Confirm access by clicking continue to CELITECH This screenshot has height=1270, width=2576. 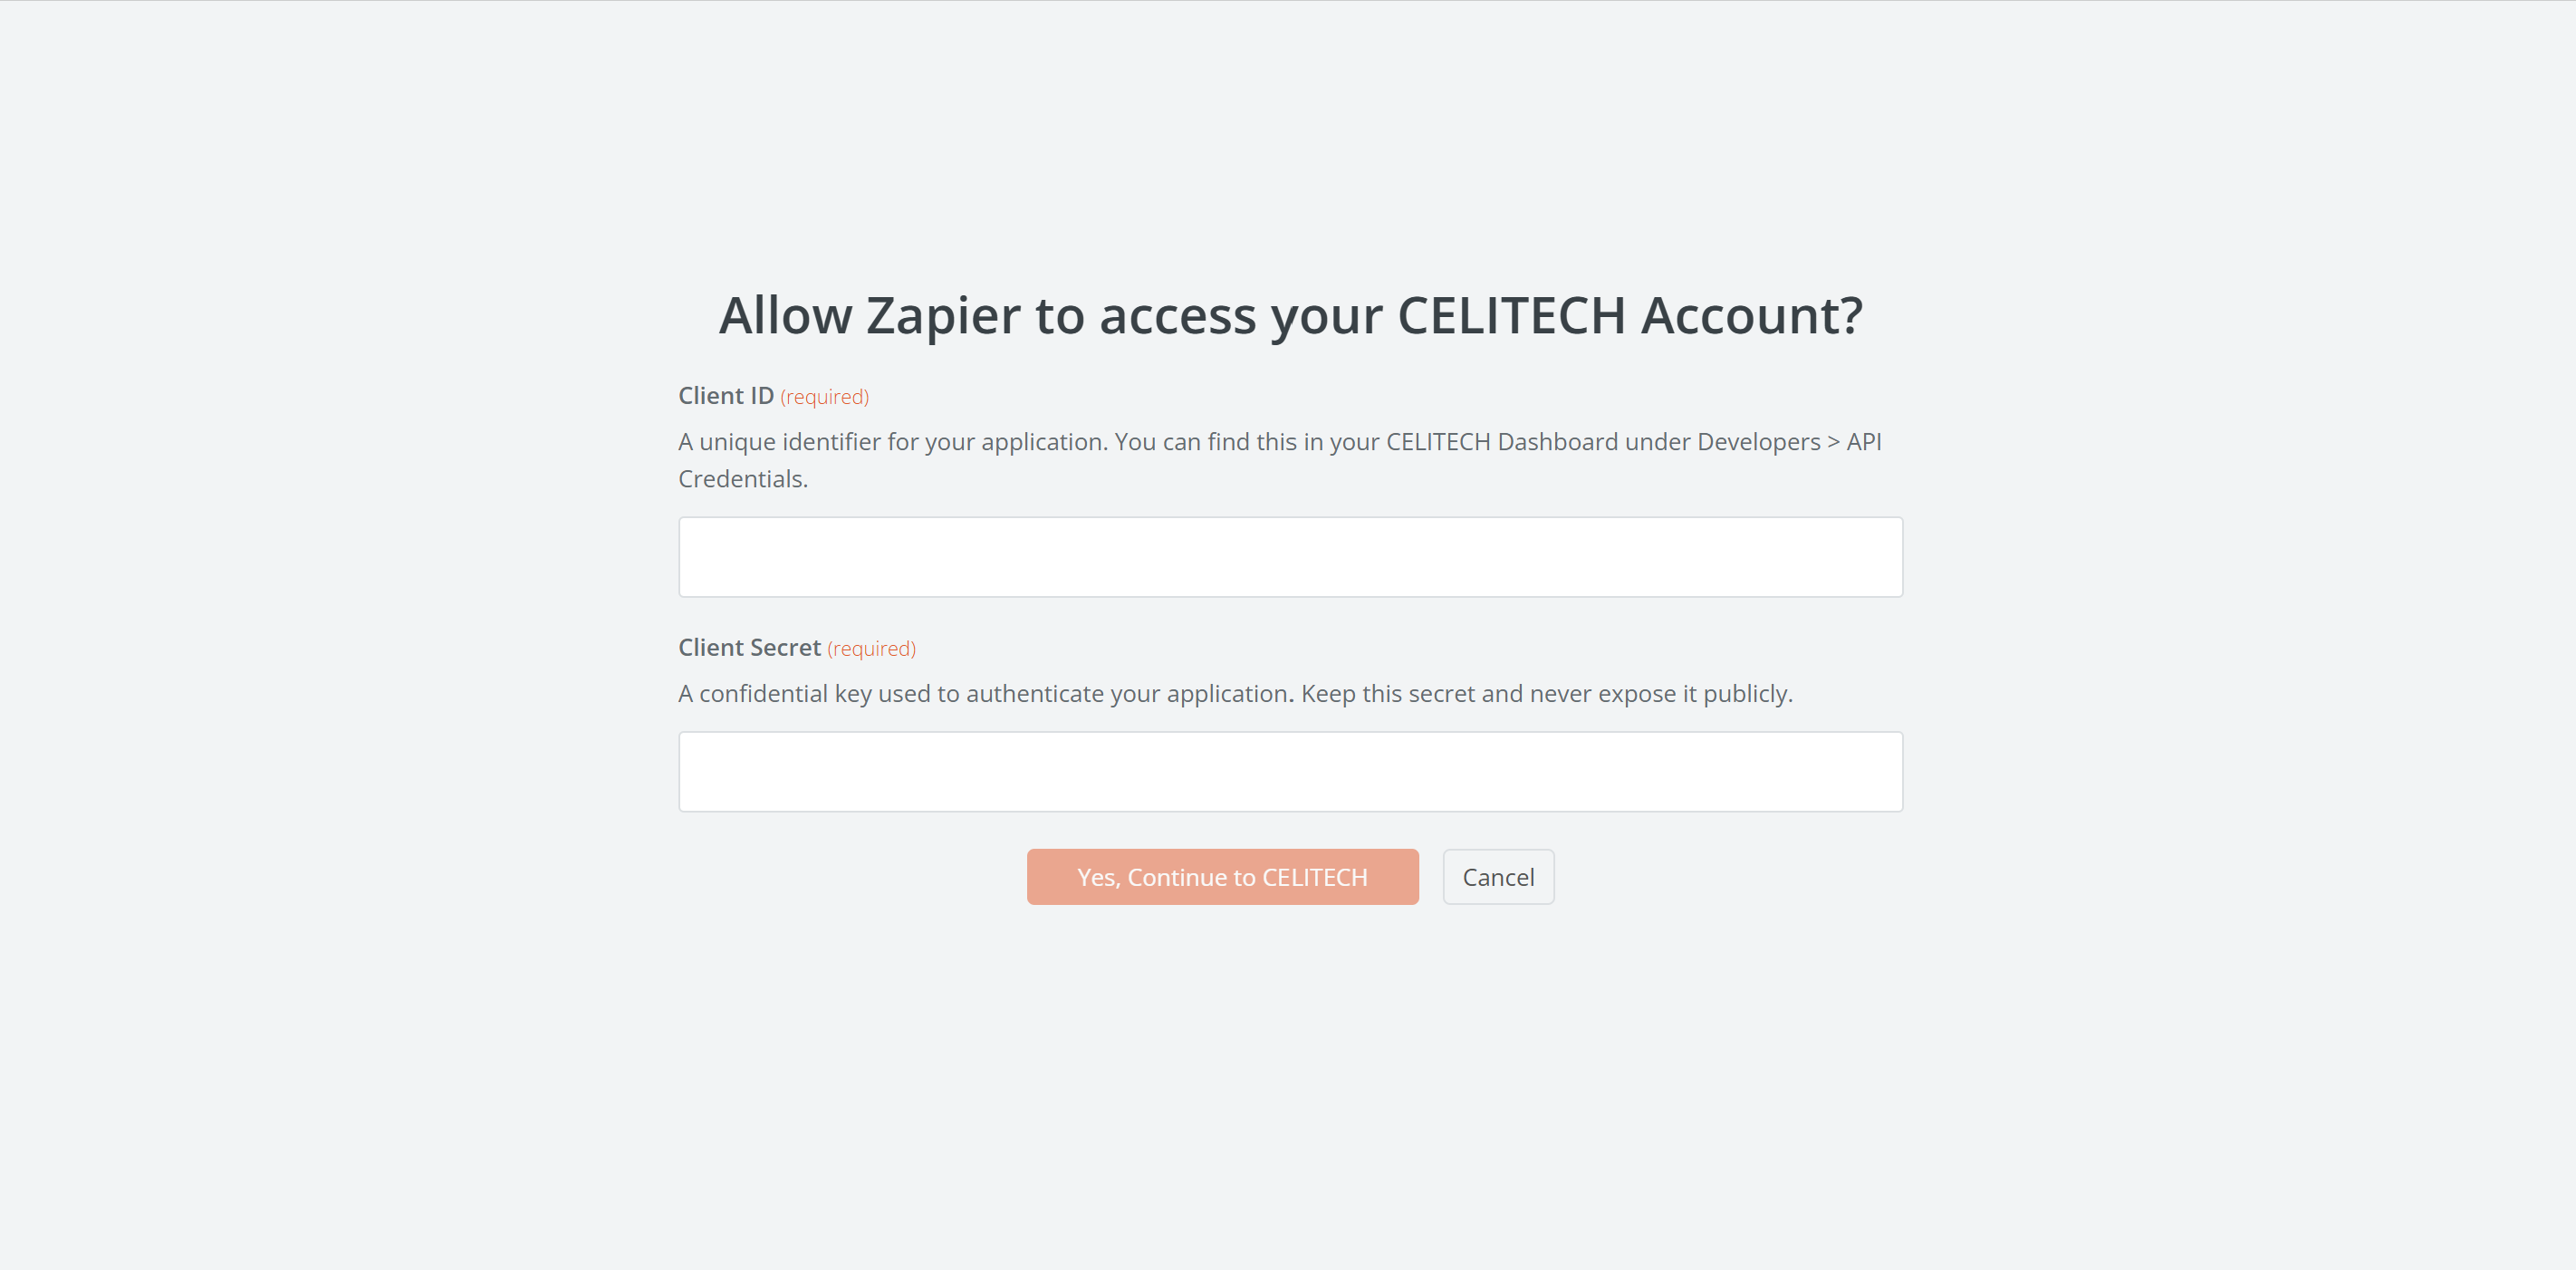click(x=1222, y=876)
